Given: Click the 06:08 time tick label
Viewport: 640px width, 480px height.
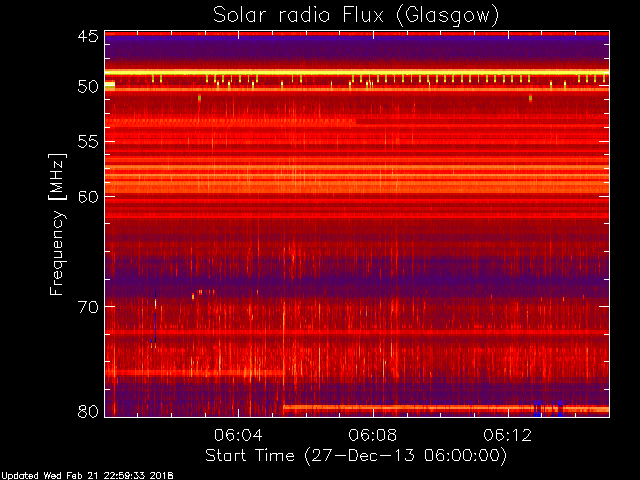Looking at the screenshot, I should [x=373, y=435].
